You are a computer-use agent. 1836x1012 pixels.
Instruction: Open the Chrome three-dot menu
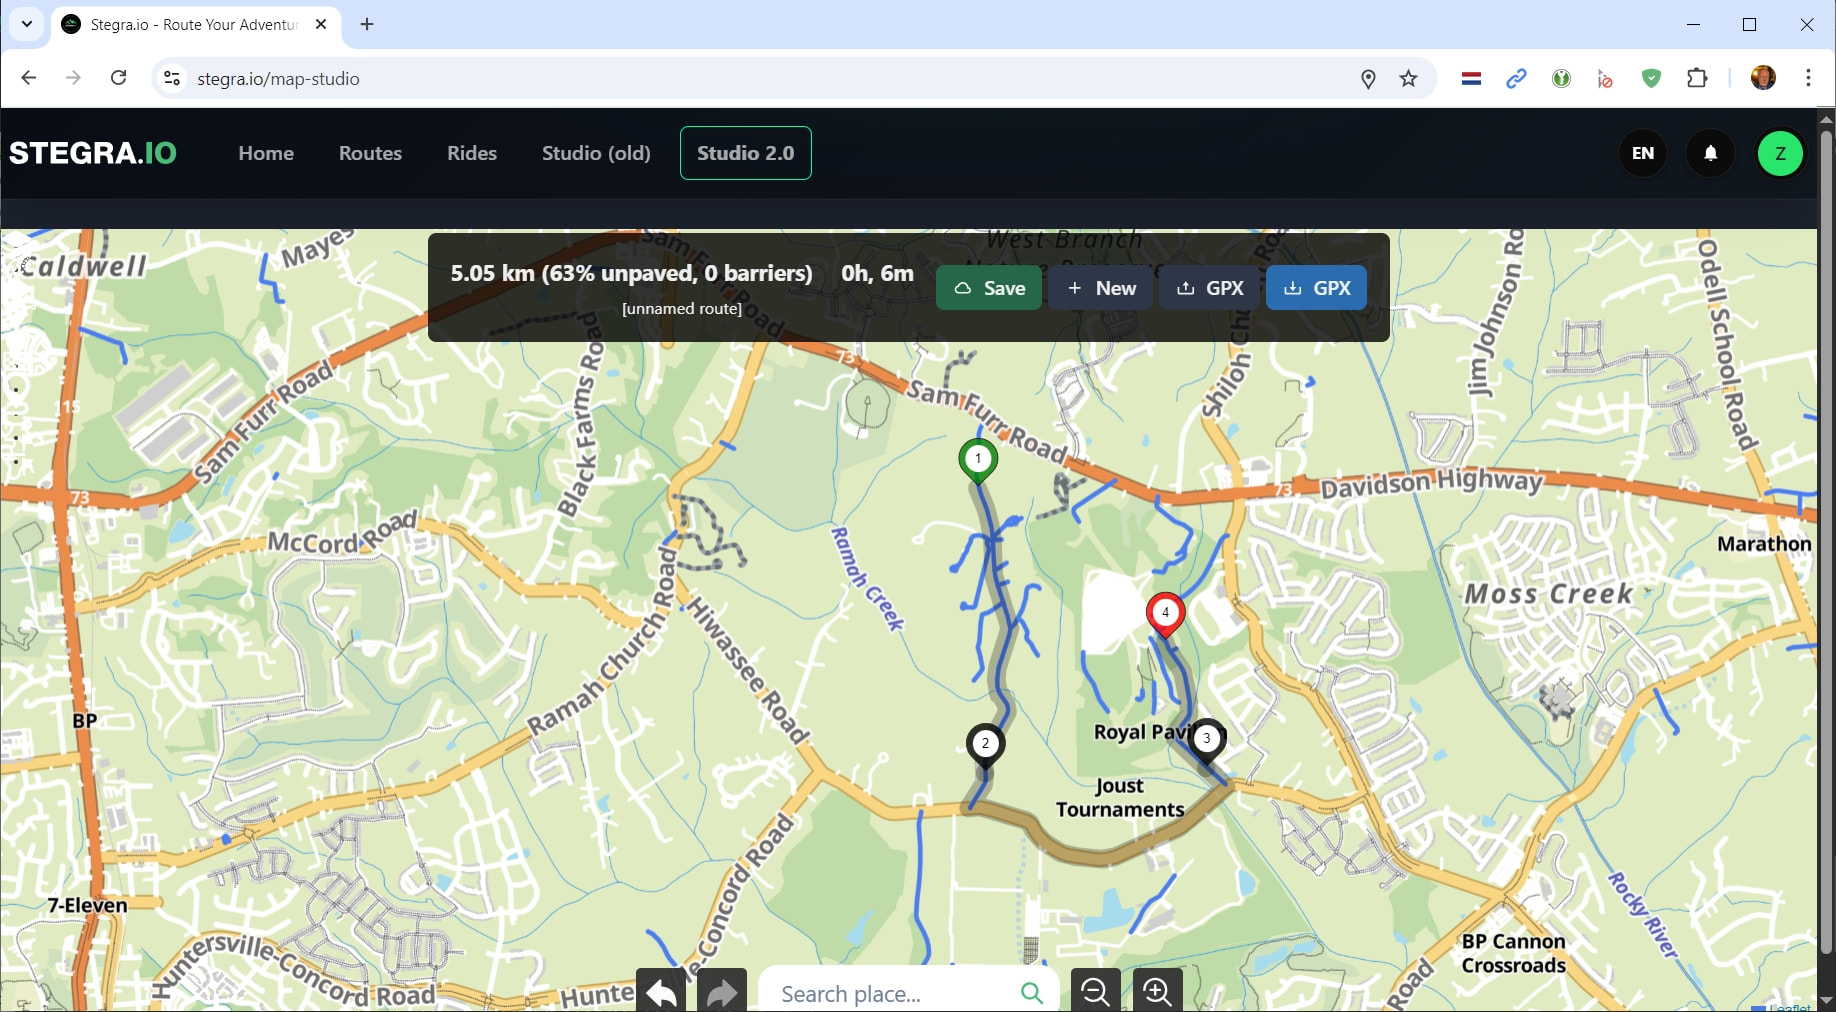point(1808,78)
